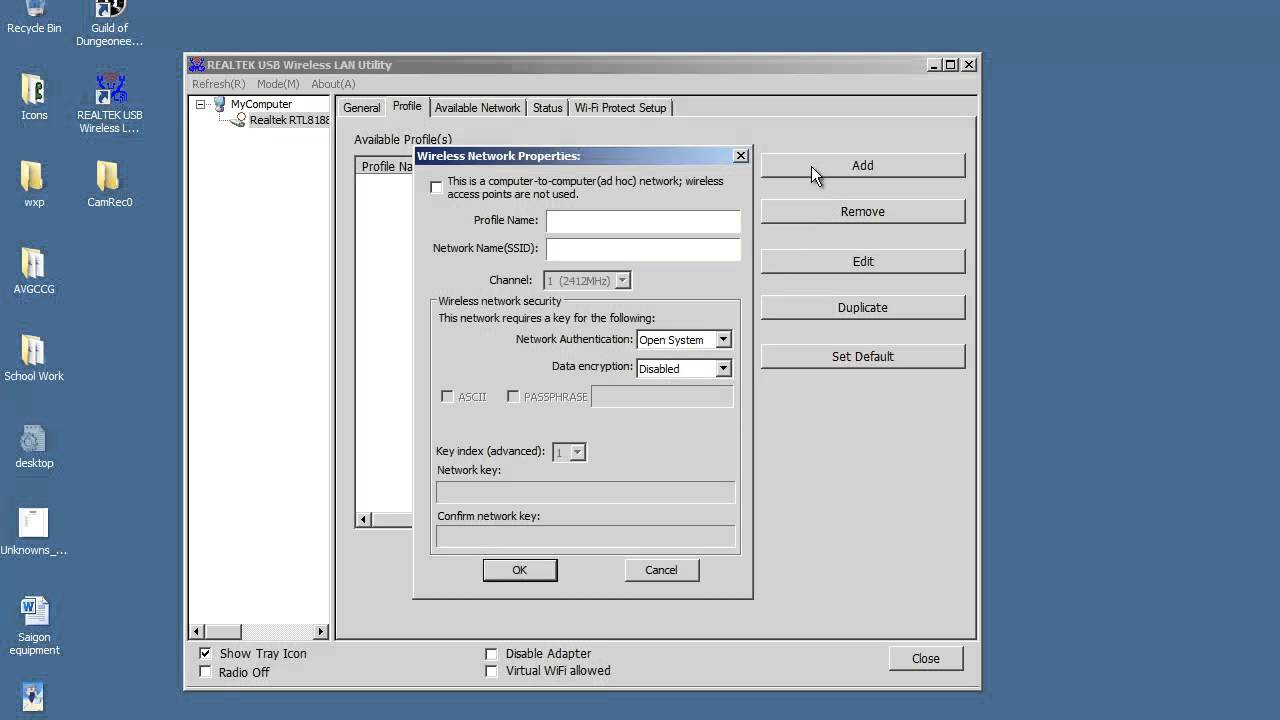Click the Remove profile button
Viewport: 1280px width, 720px height.
(x=863, y=212)
